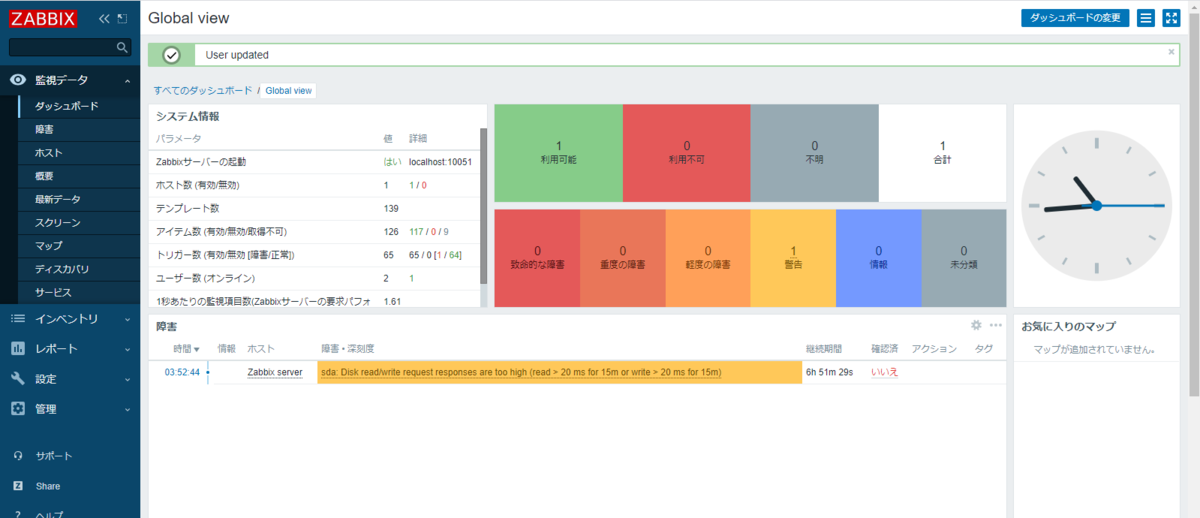Click the green success checkmark icon
Image resolution: width=1200 pixels, height=518 pixels.
coord(171,55)
